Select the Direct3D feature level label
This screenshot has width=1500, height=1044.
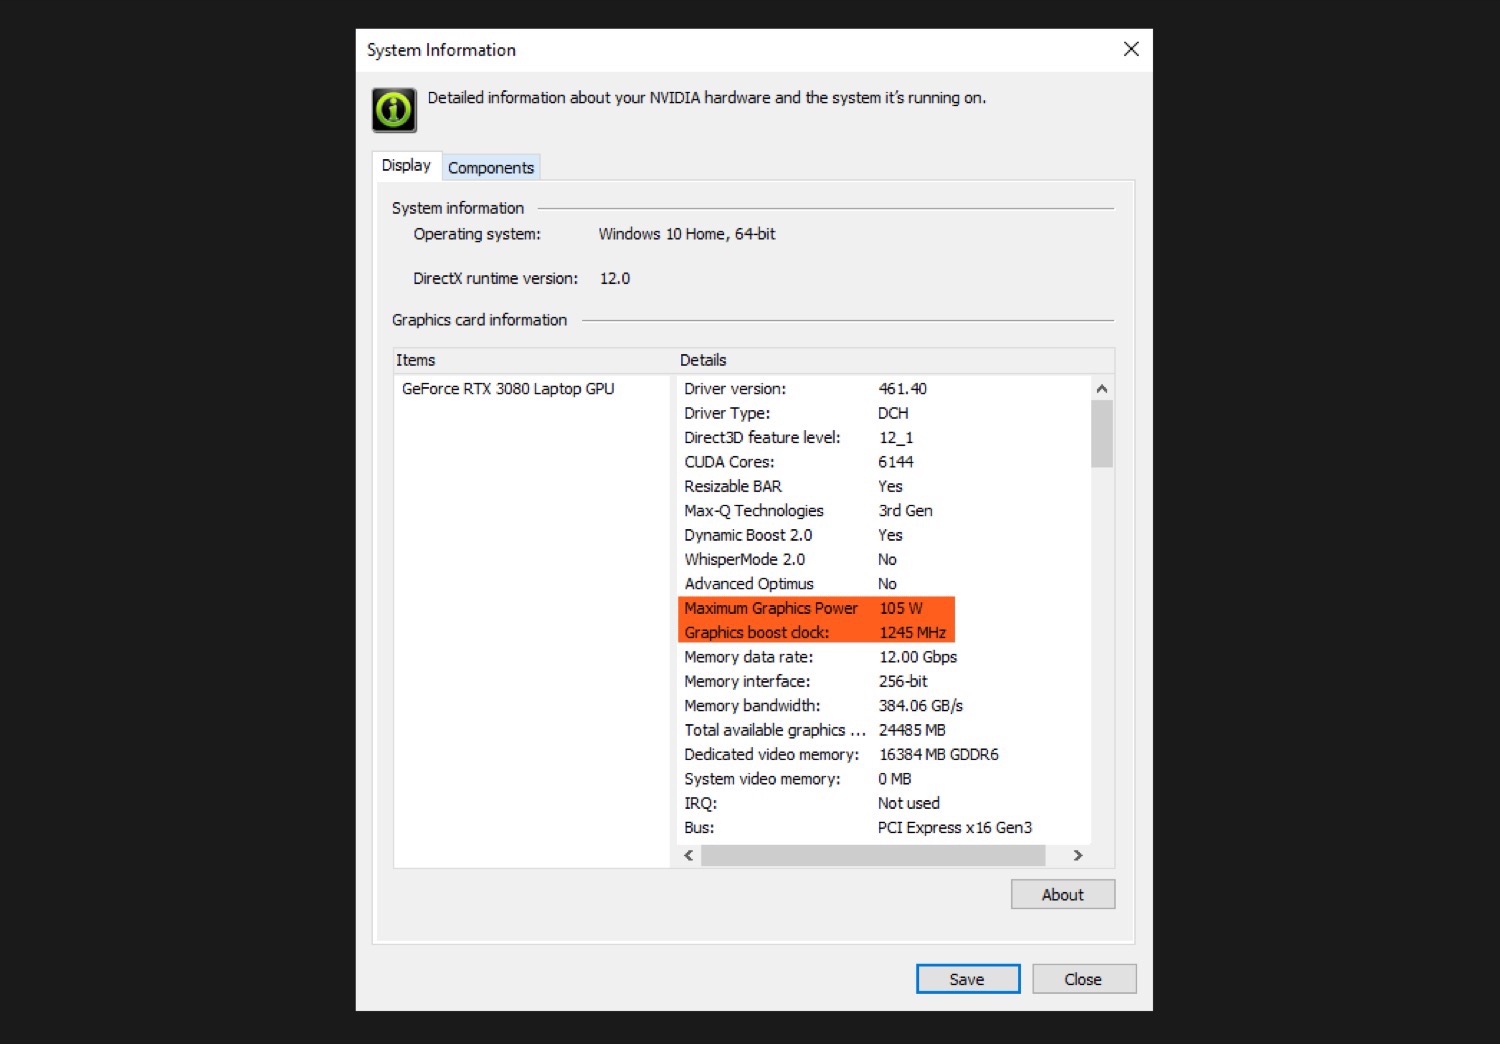click(762, 438)
